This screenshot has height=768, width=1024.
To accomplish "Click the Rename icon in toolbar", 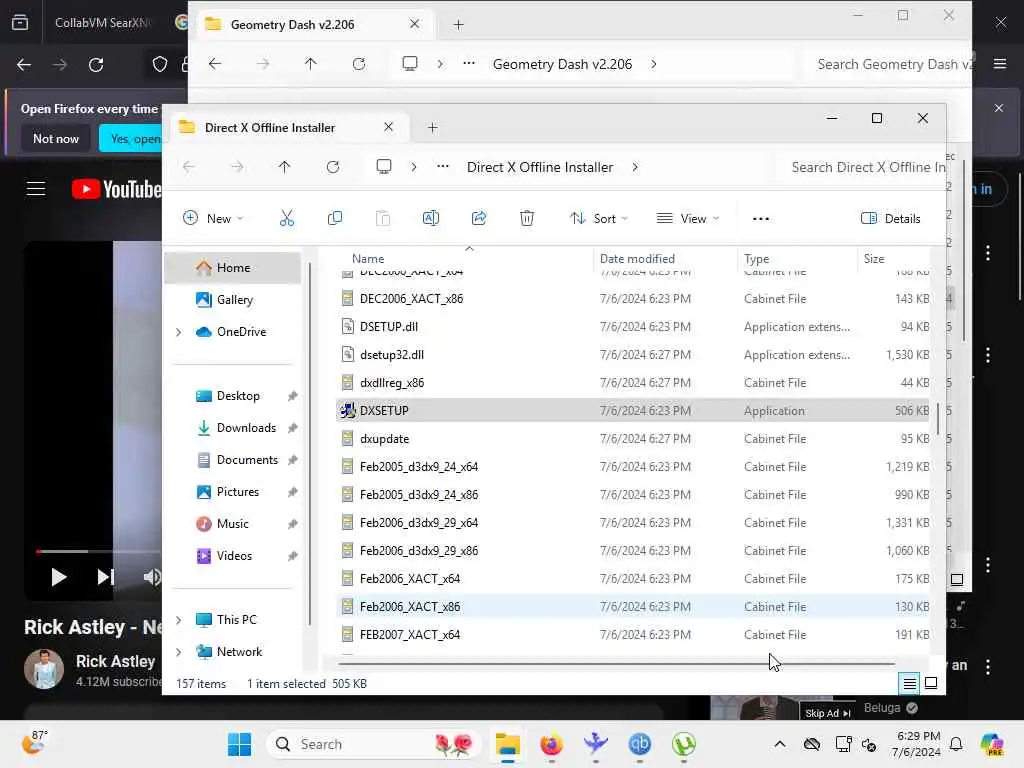I will click(431, 218).
